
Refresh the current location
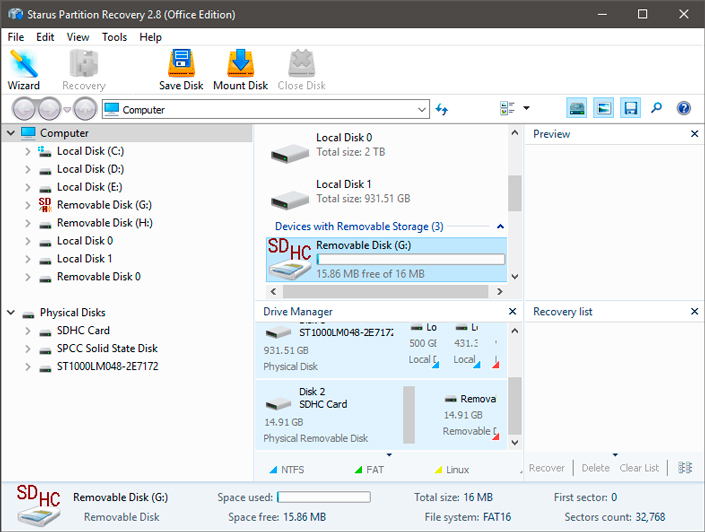point(442,109)
